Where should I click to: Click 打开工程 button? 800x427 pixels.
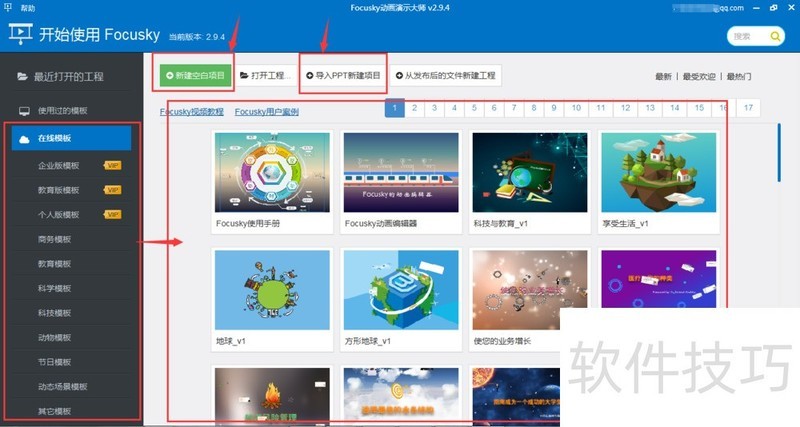coord(266,76)
